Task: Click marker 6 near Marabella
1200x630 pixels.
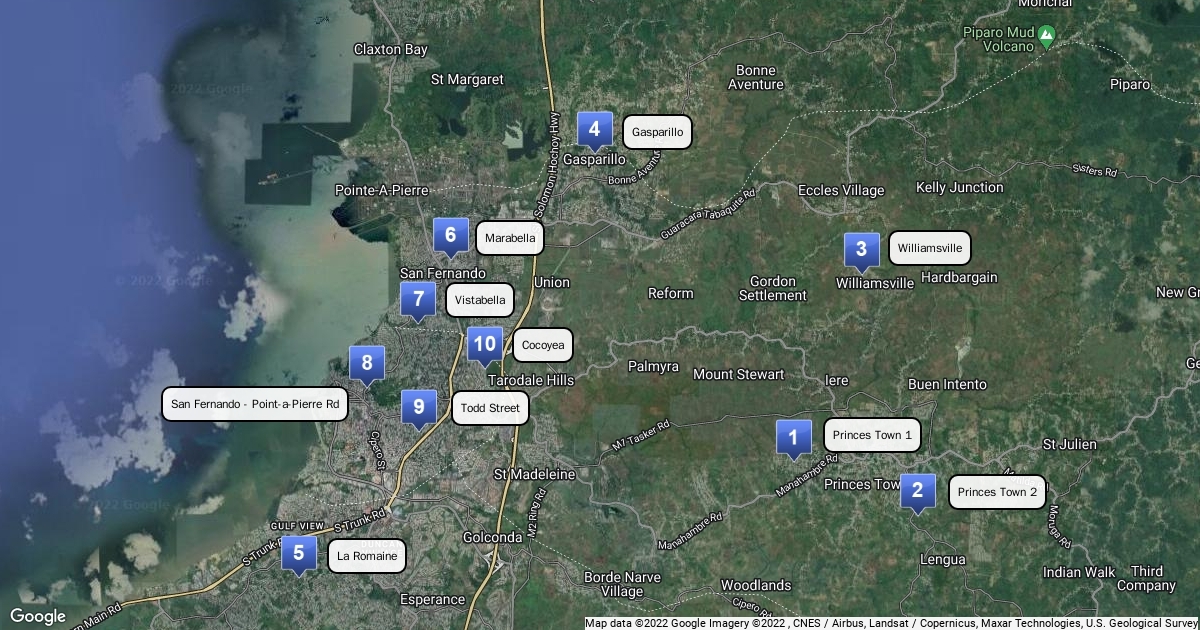Action: (450, 236)
